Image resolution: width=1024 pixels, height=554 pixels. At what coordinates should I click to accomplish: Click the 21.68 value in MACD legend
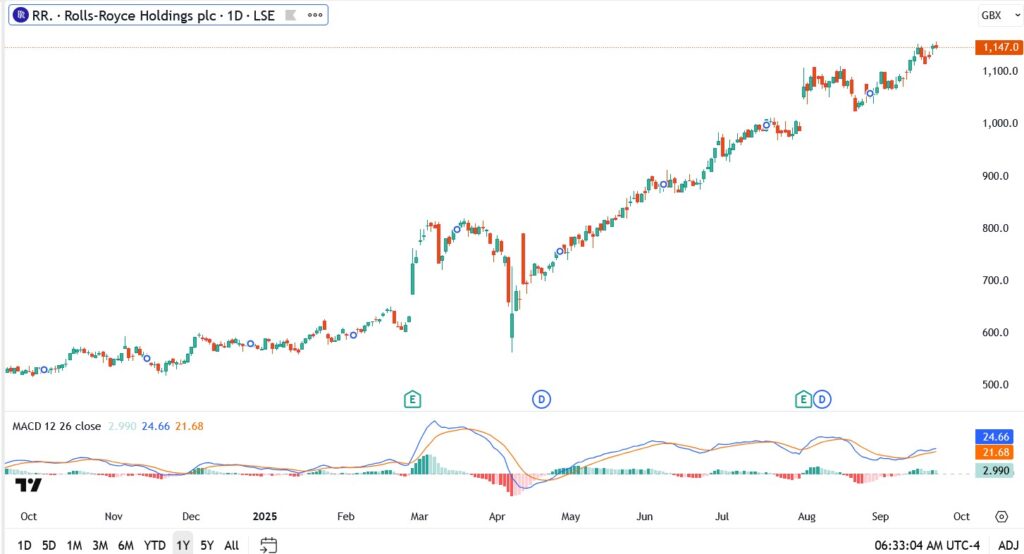[189, 426]
